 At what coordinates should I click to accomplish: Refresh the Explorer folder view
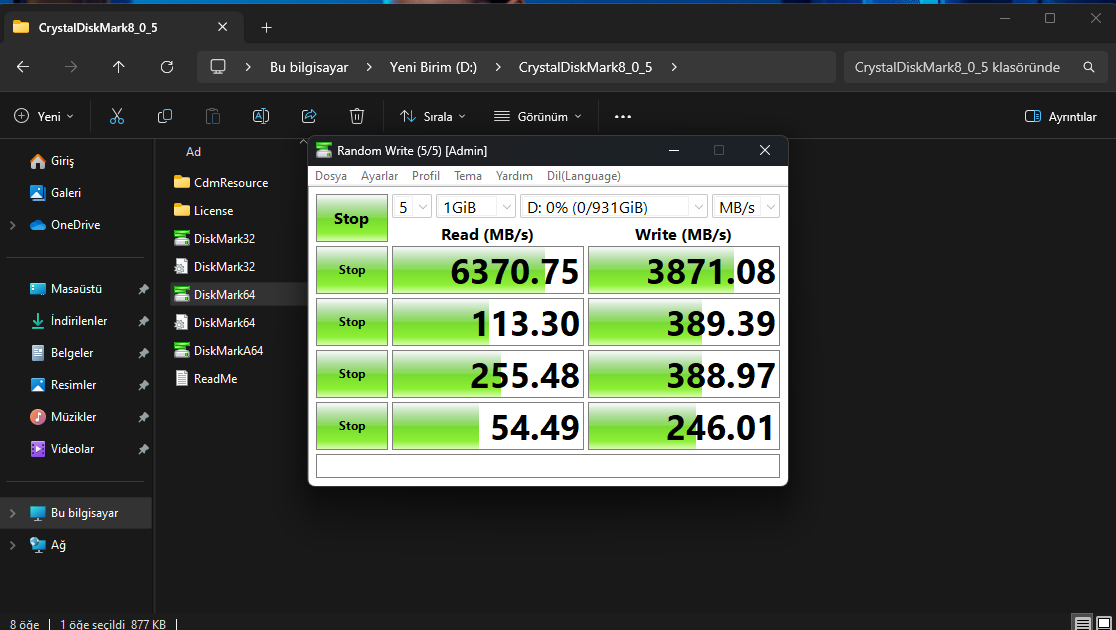pos(167,67)
